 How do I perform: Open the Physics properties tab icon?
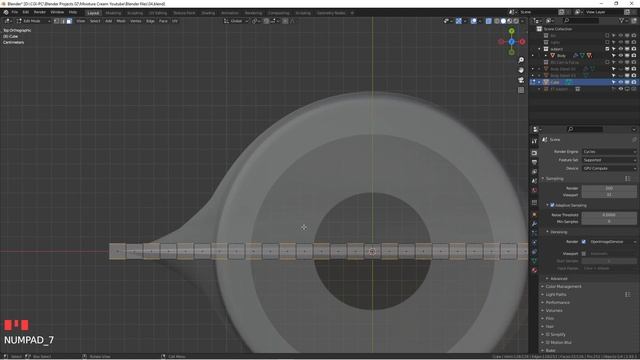534,242
